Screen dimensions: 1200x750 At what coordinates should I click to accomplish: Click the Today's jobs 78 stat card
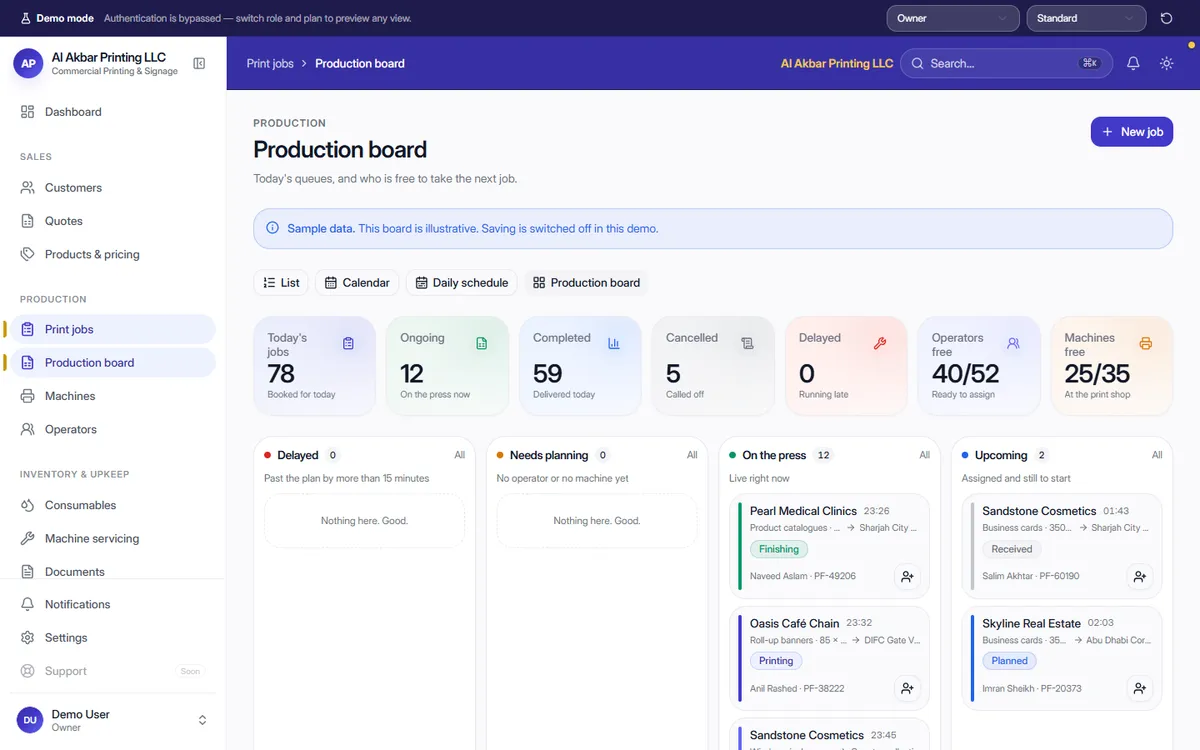[315, 366]
